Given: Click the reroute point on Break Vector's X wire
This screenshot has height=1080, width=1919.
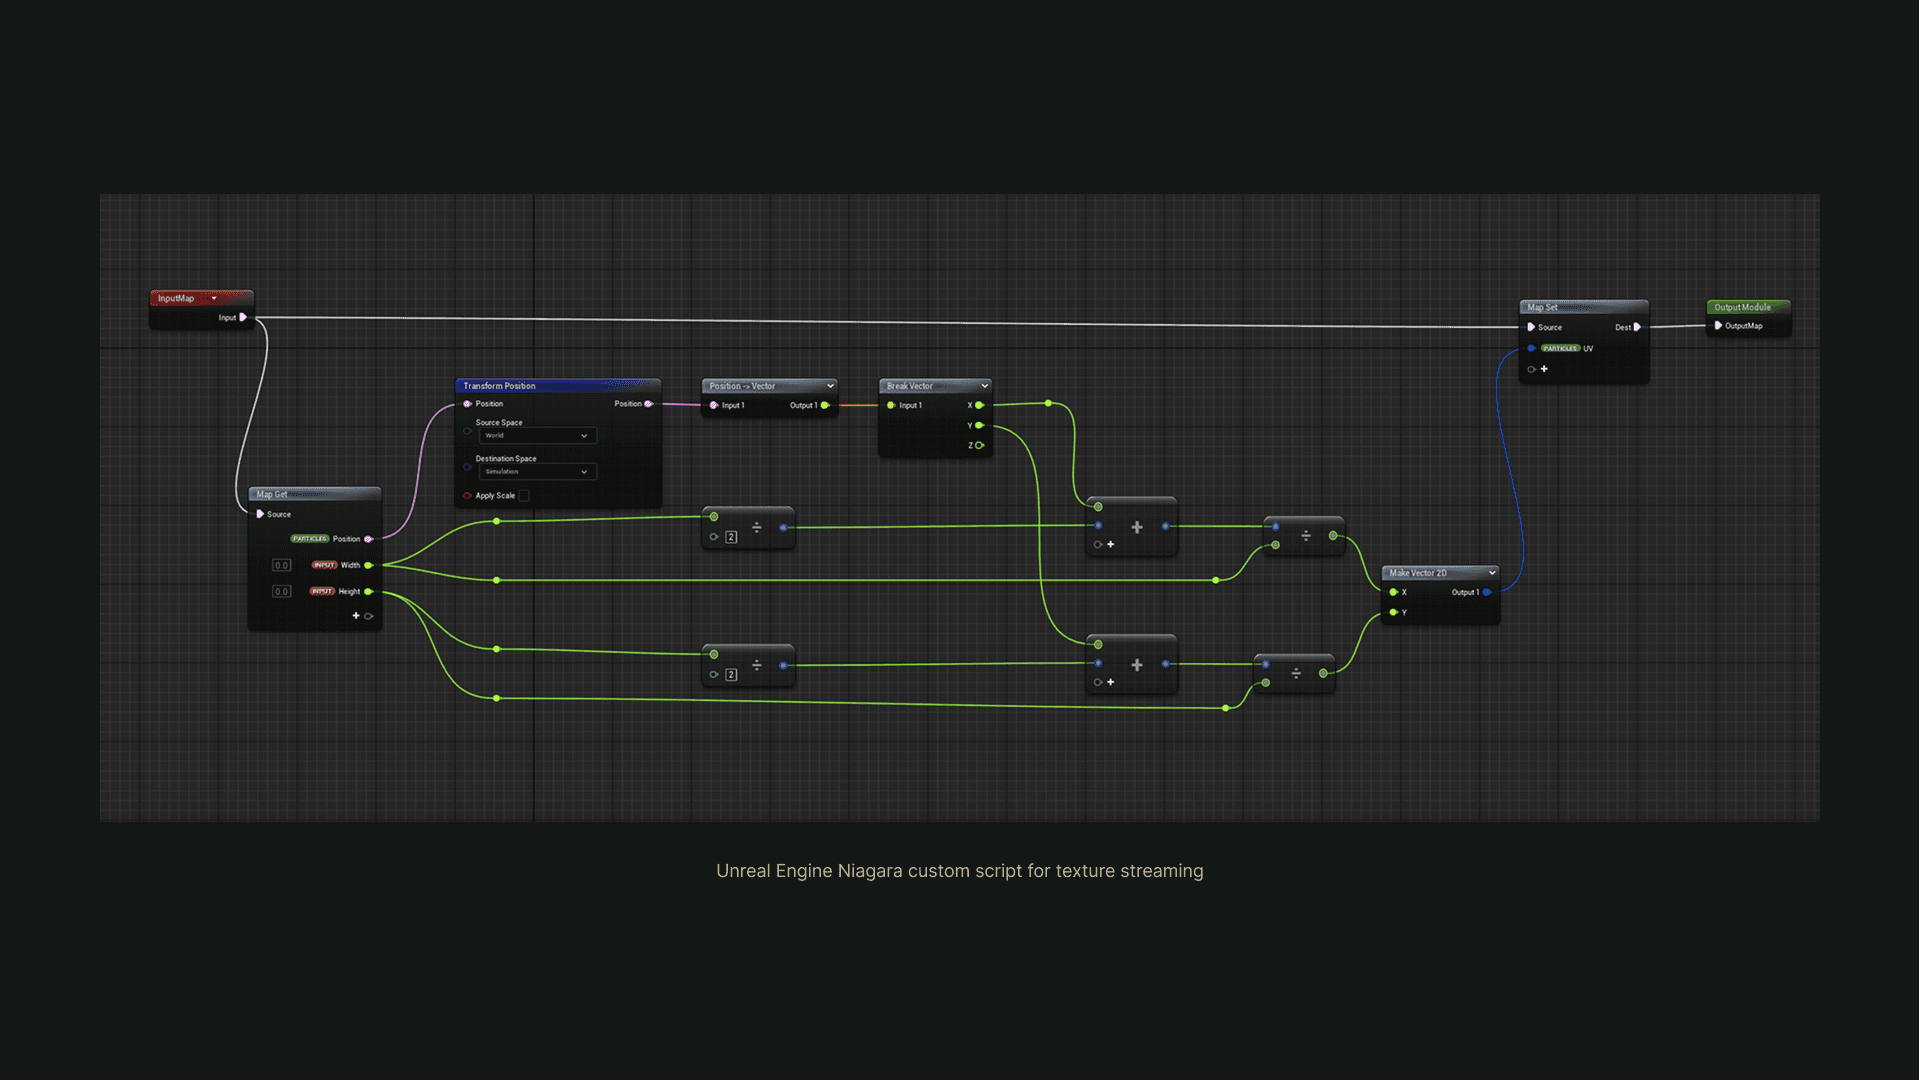Looking at the screenshot, I should point(1048,403).
